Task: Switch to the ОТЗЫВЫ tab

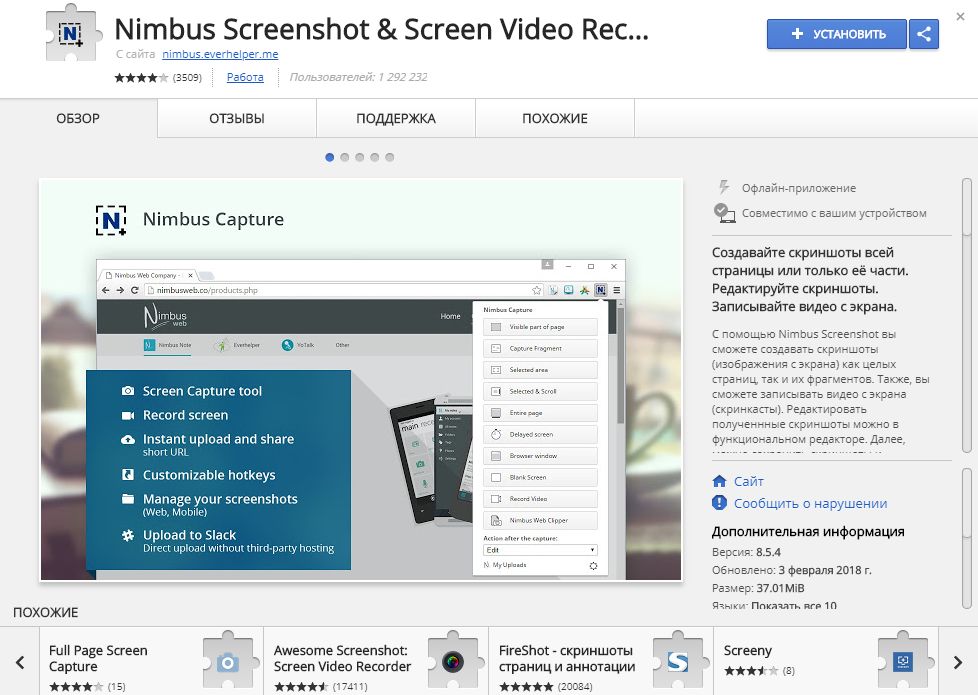Action: coord(237,118)
